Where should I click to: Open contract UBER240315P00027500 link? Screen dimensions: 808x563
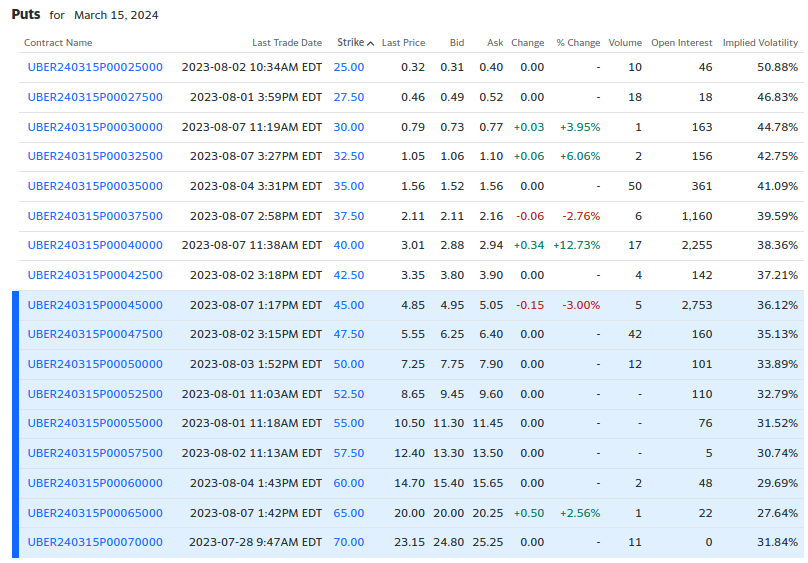tap(95, 97)
